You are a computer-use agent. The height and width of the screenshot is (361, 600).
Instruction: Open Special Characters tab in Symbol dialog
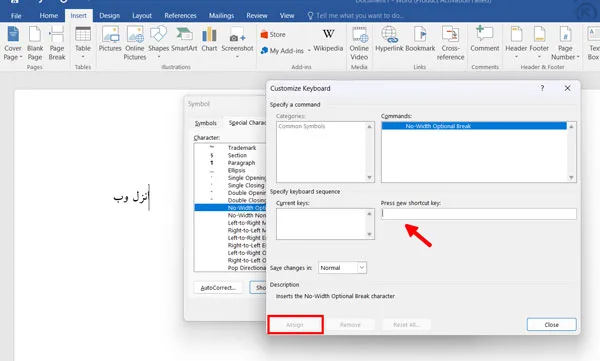click(246, 123)
